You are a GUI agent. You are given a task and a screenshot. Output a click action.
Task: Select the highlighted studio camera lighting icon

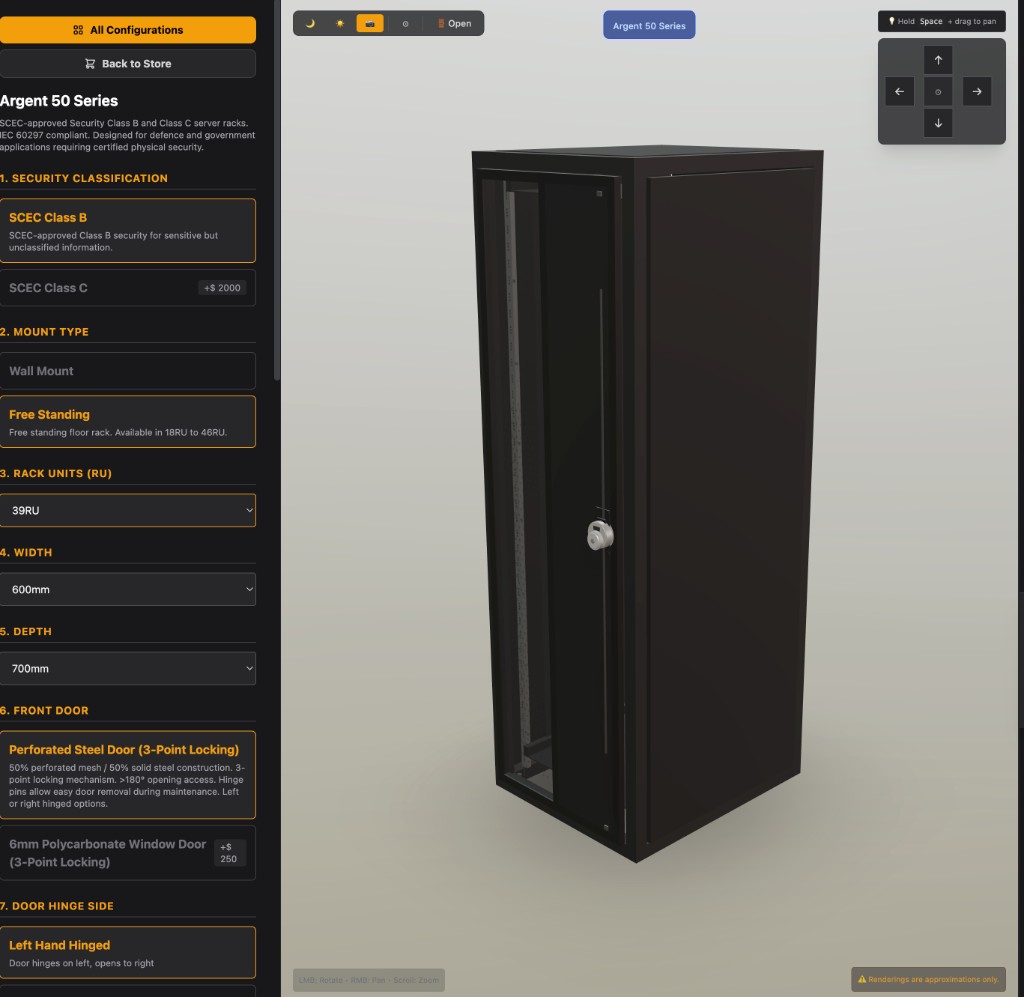(x=370, y=23)
